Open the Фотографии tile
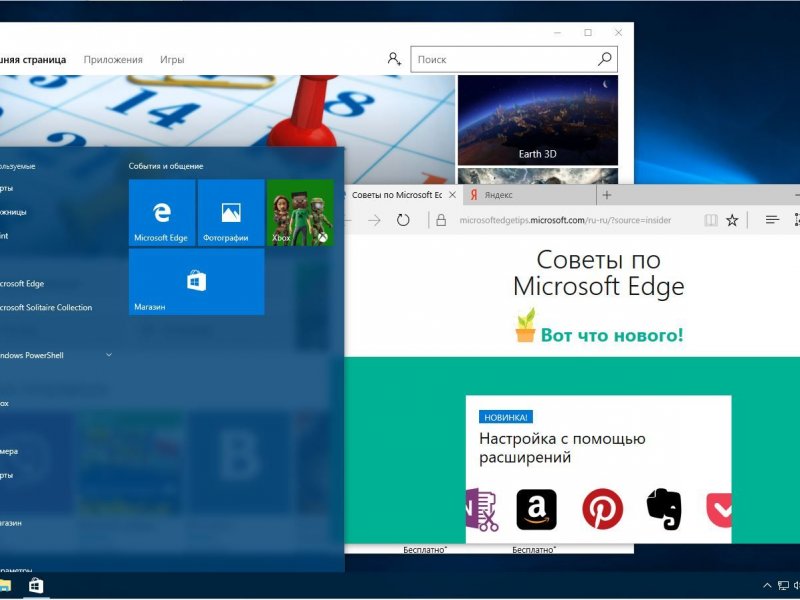This screenshot has width=800, height=600. click(x=231, y=213)
